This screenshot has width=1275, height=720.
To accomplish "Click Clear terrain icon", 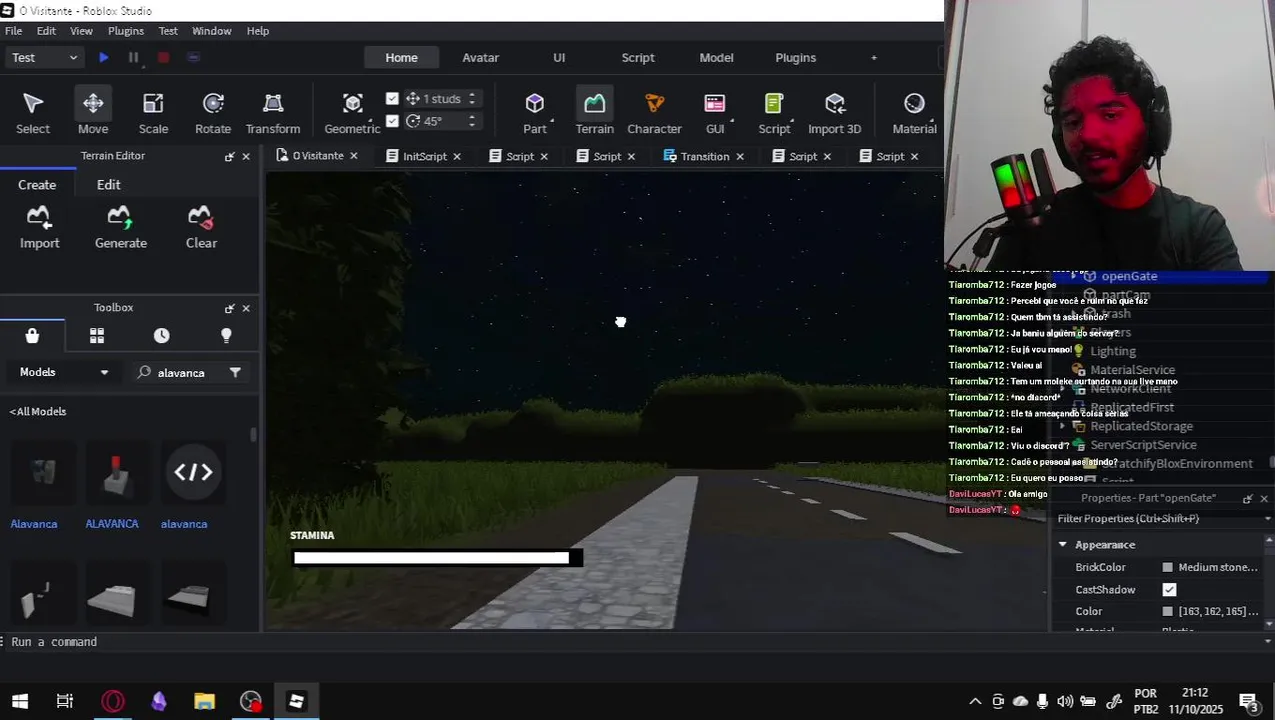I will 201,227.
